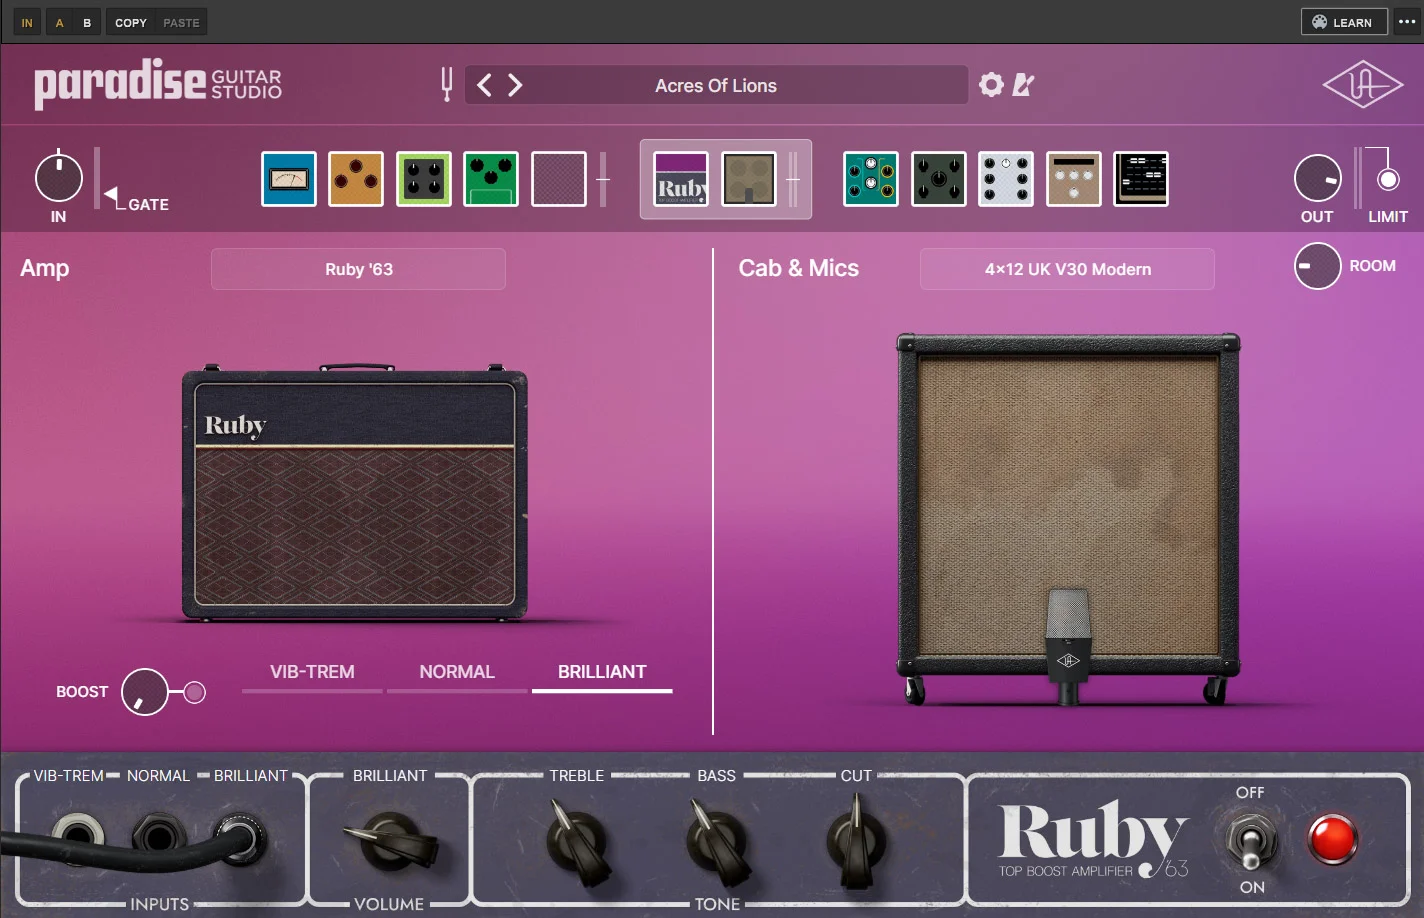Select the green overdrive pedal
Viewport: 1424px width, 918px height.
(x=491, y=179)
